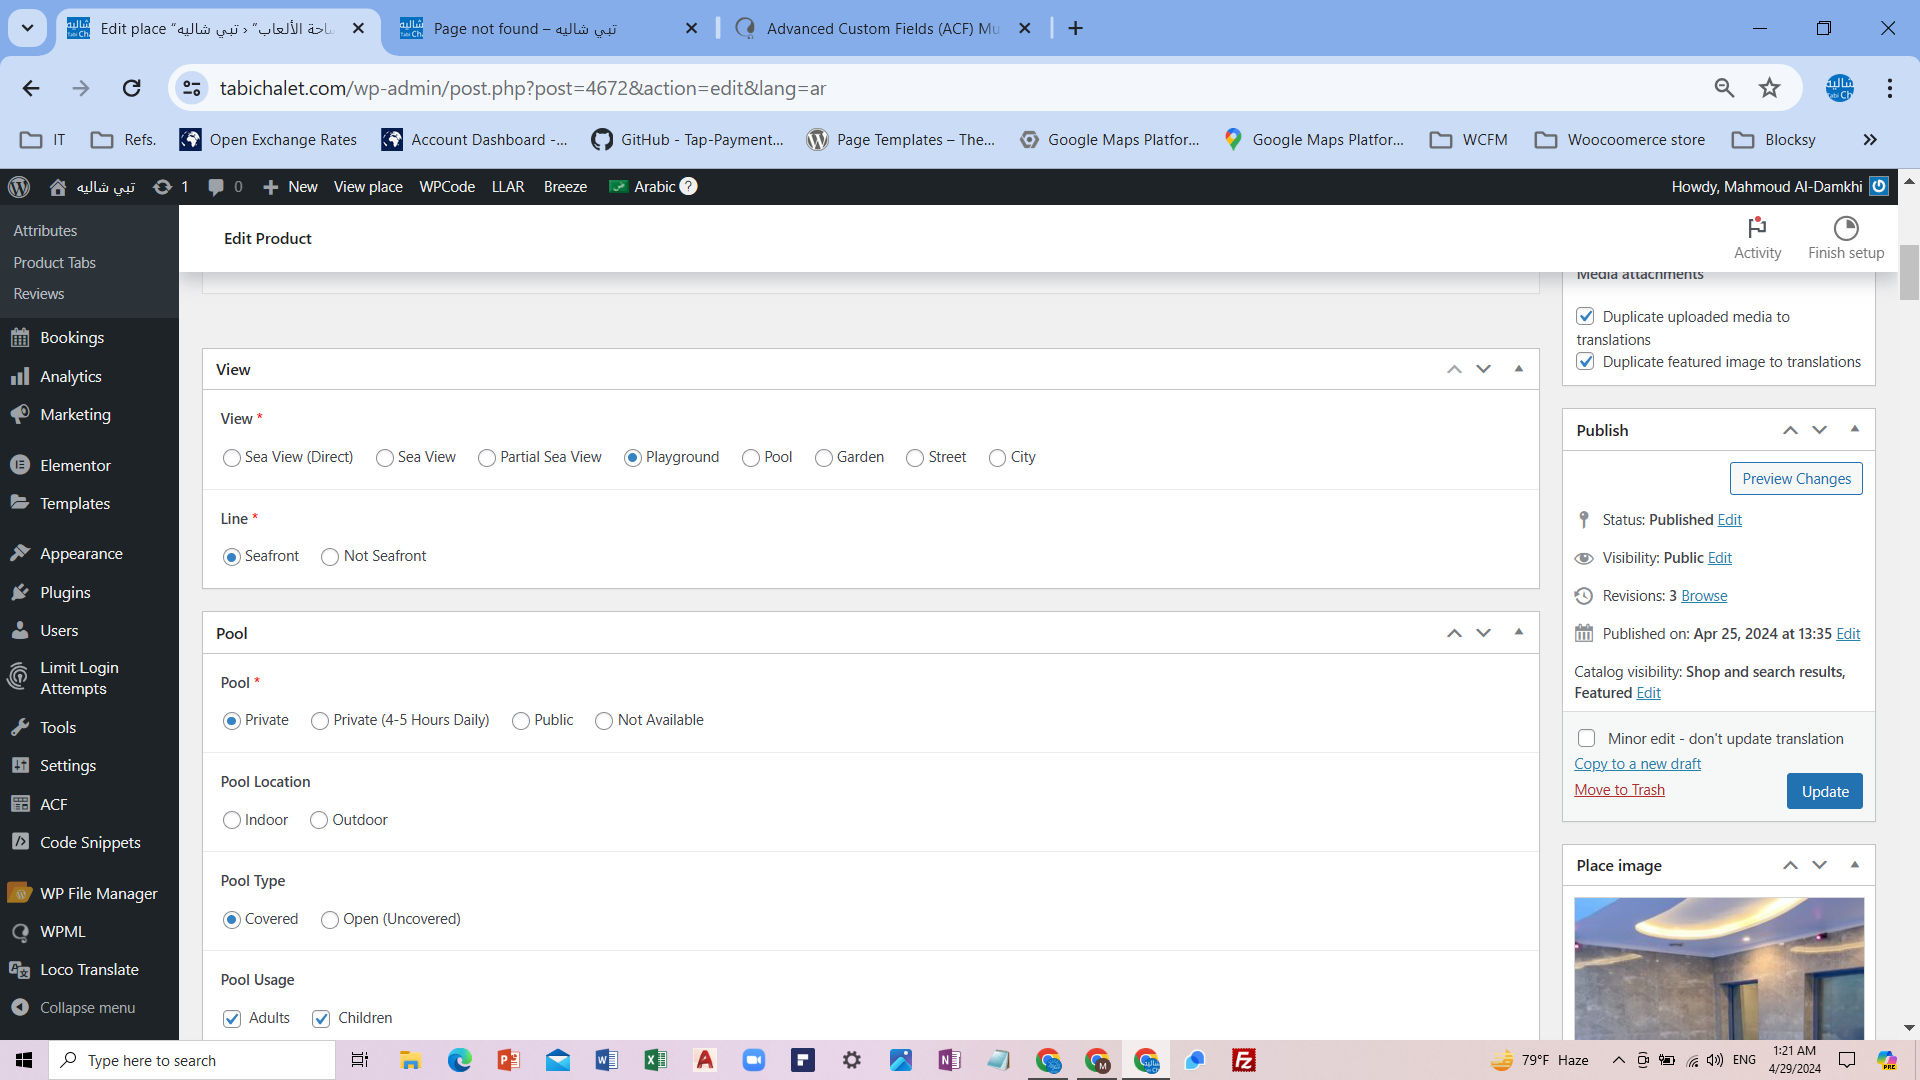The image size is (1920, 1080).
Task: Open Excel from the taskbar
Action: tap(655, 1060)
